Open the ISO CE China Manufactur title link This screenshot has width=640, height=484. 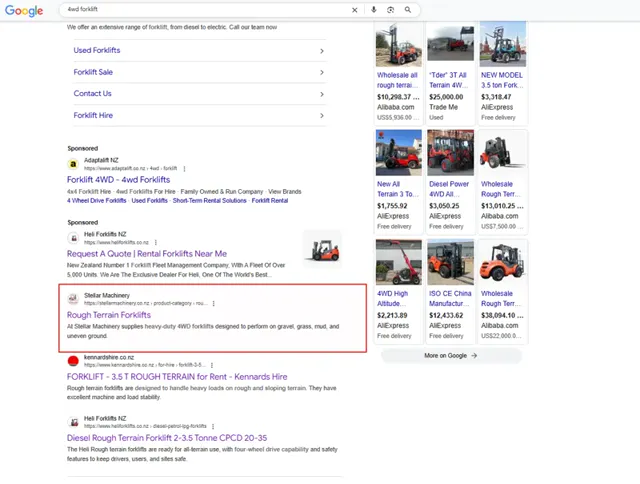[450, 298]
